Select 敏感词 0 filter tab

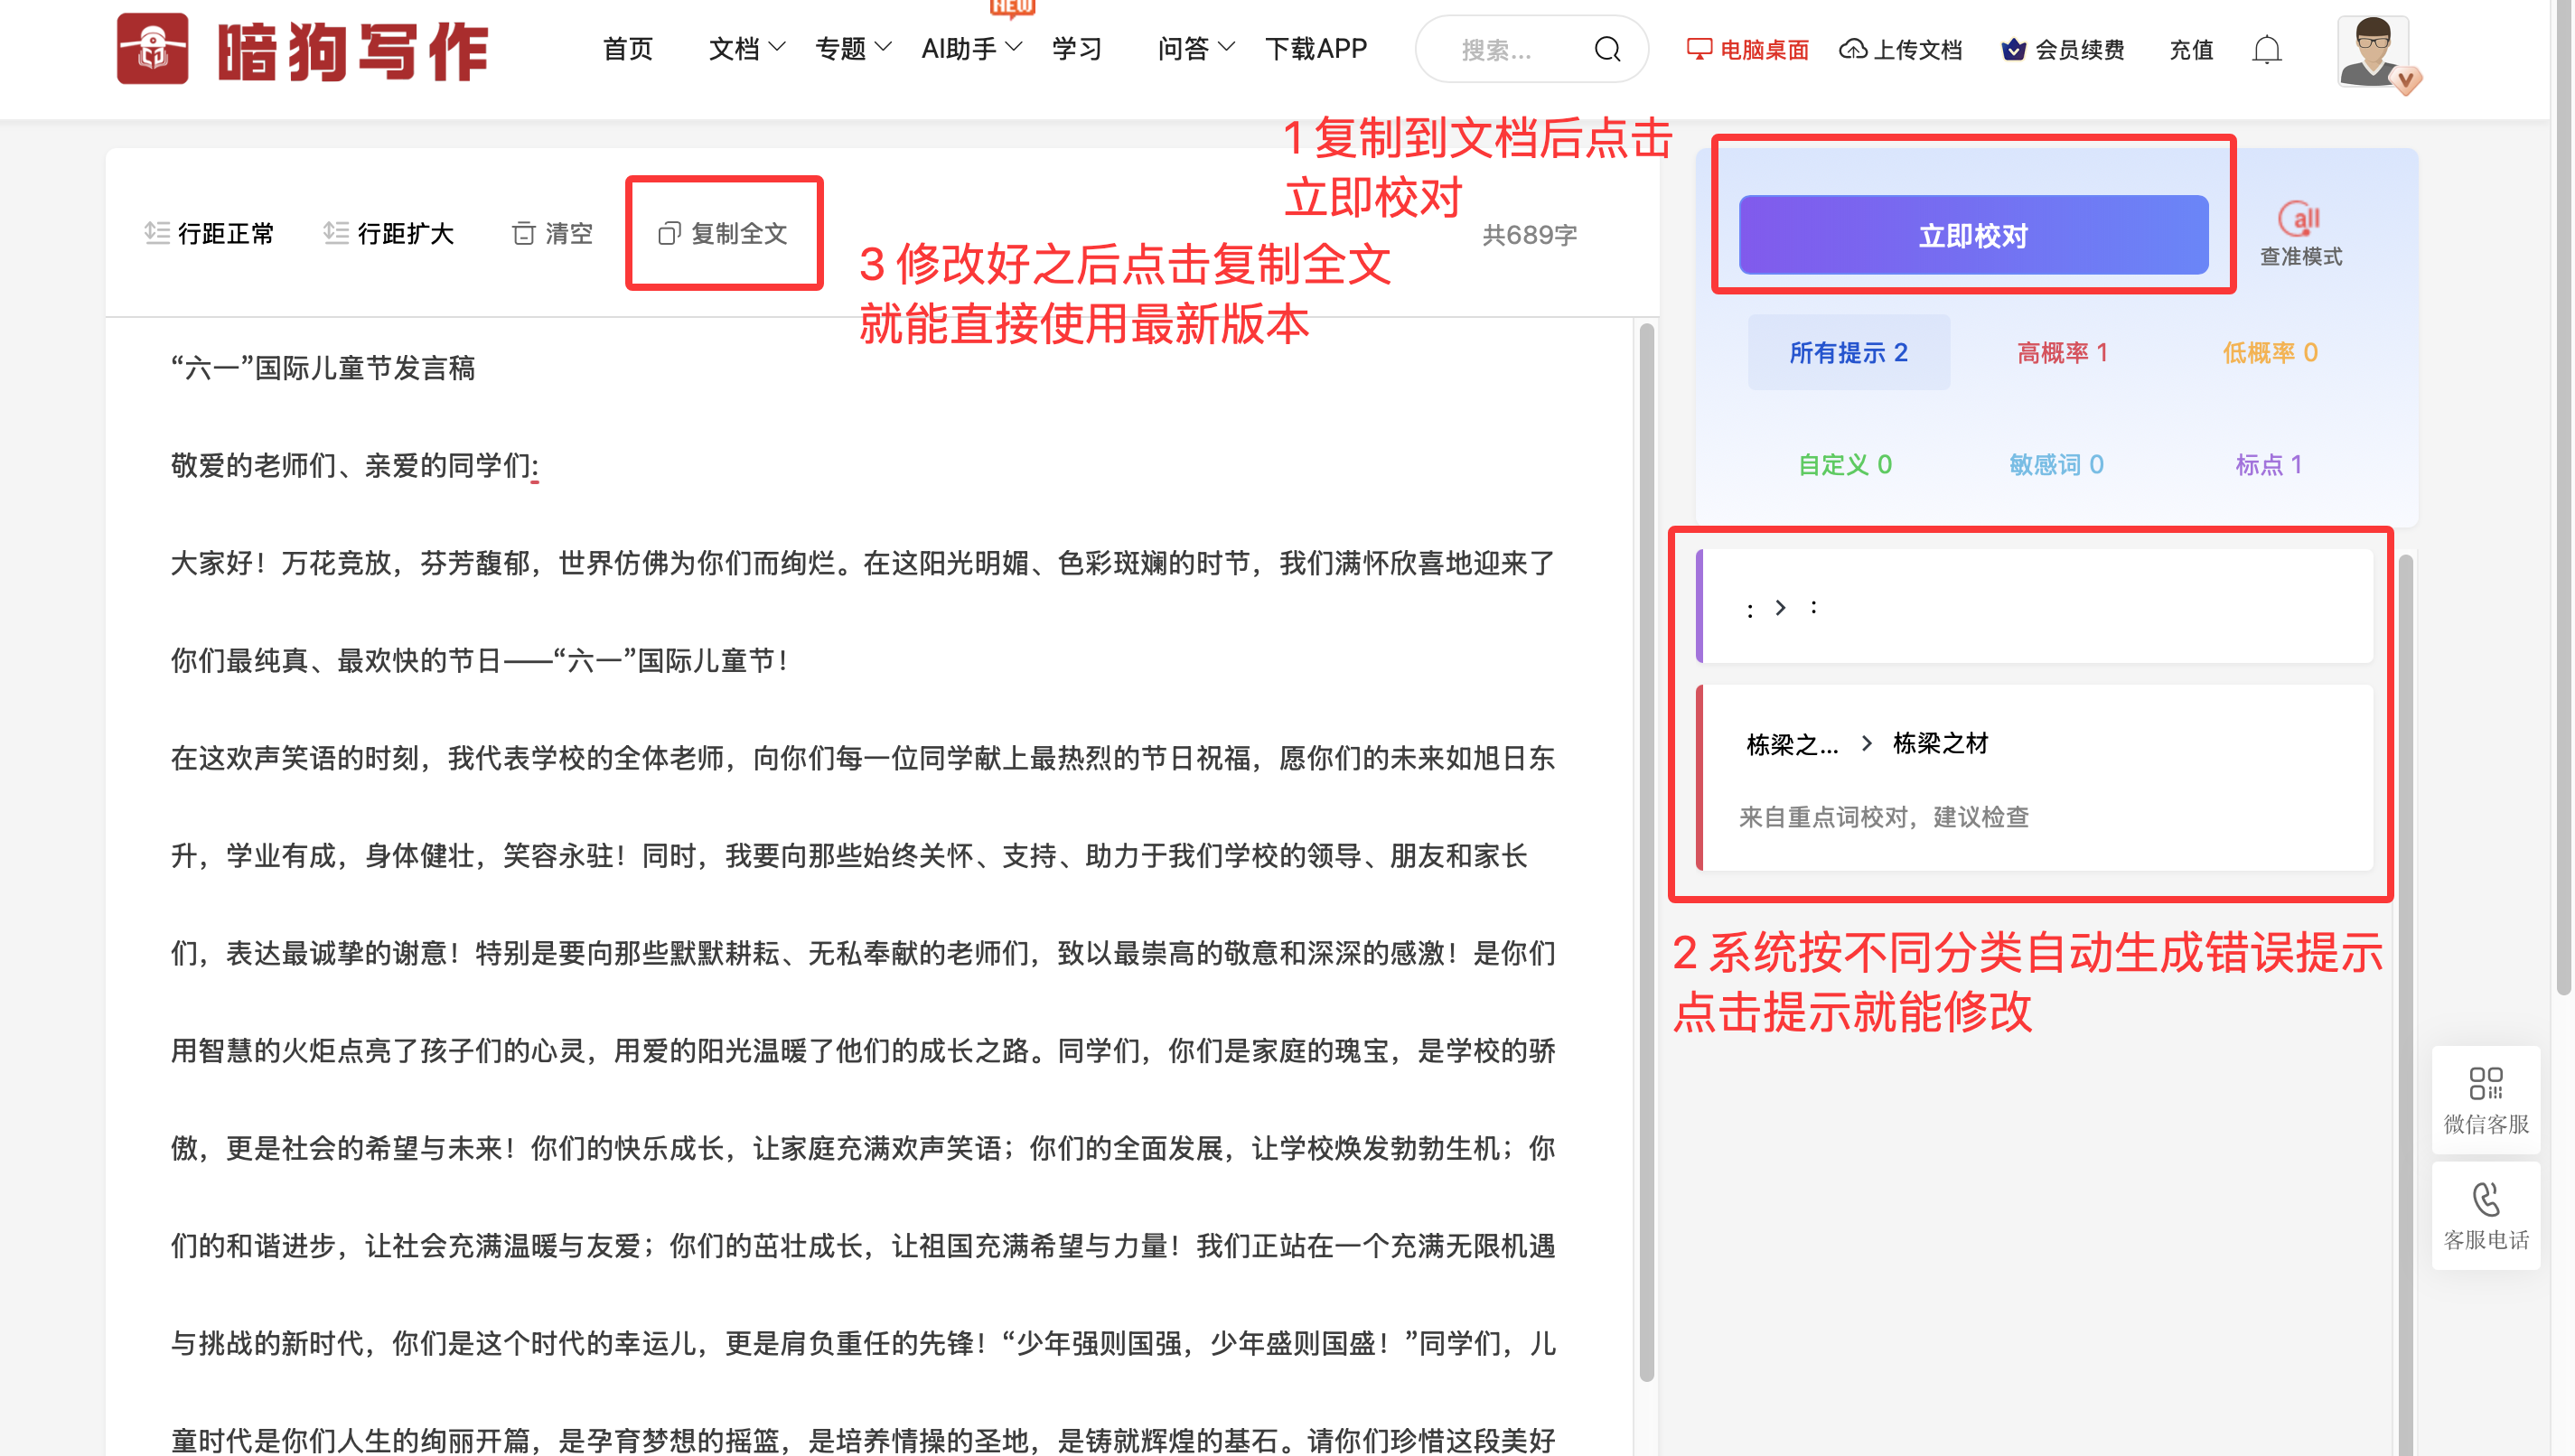tap(2056, 464)
